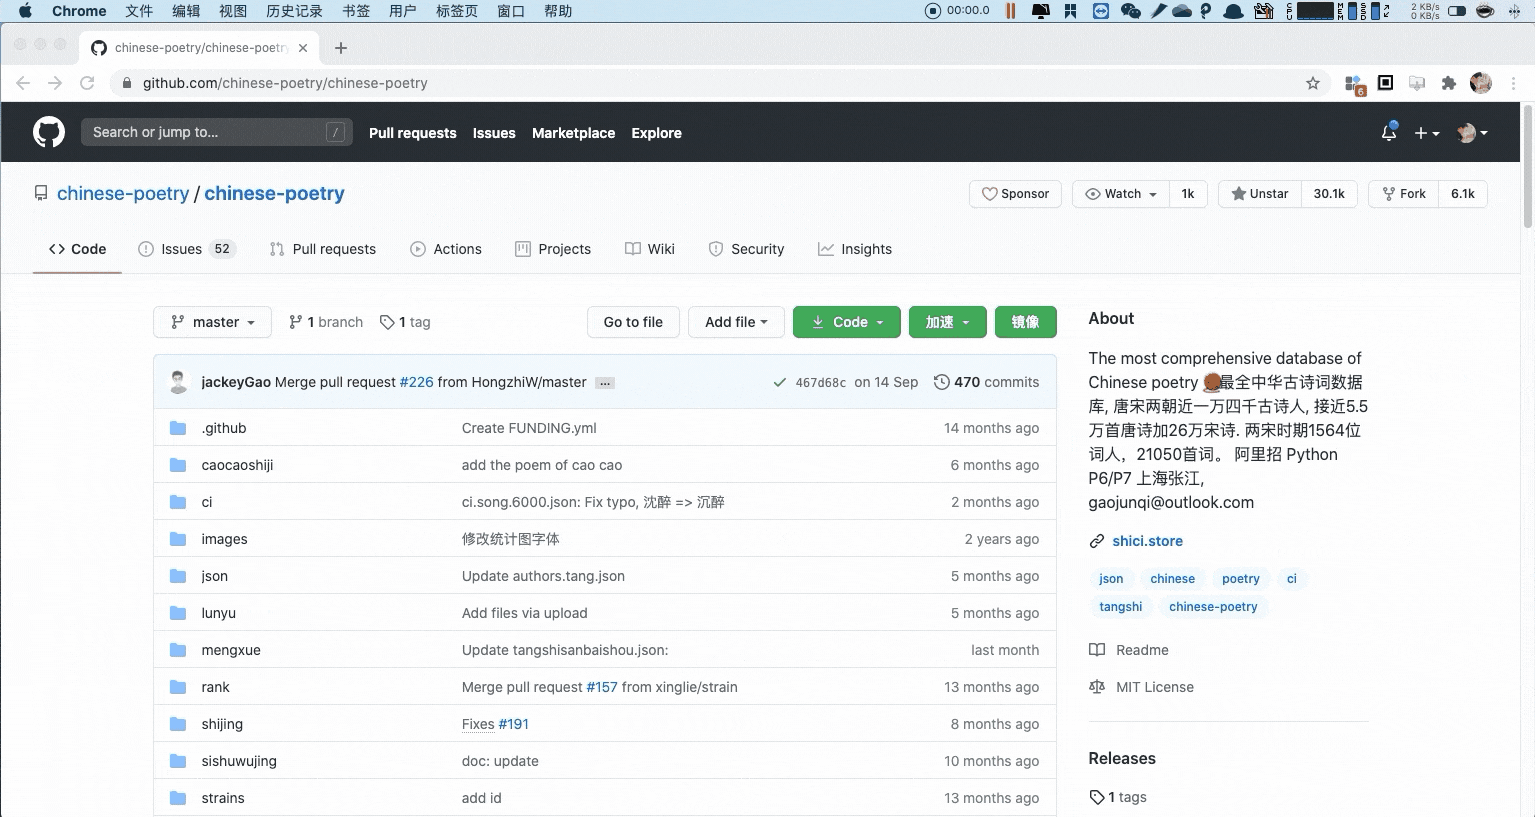Click the folder icon beside the shijing directory

coord(178,723)
